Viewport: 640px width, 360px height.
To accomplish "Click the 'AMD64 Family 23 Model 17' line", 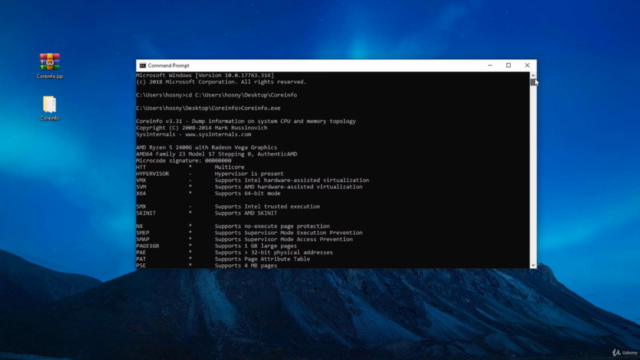I will [x=216, y=154].
